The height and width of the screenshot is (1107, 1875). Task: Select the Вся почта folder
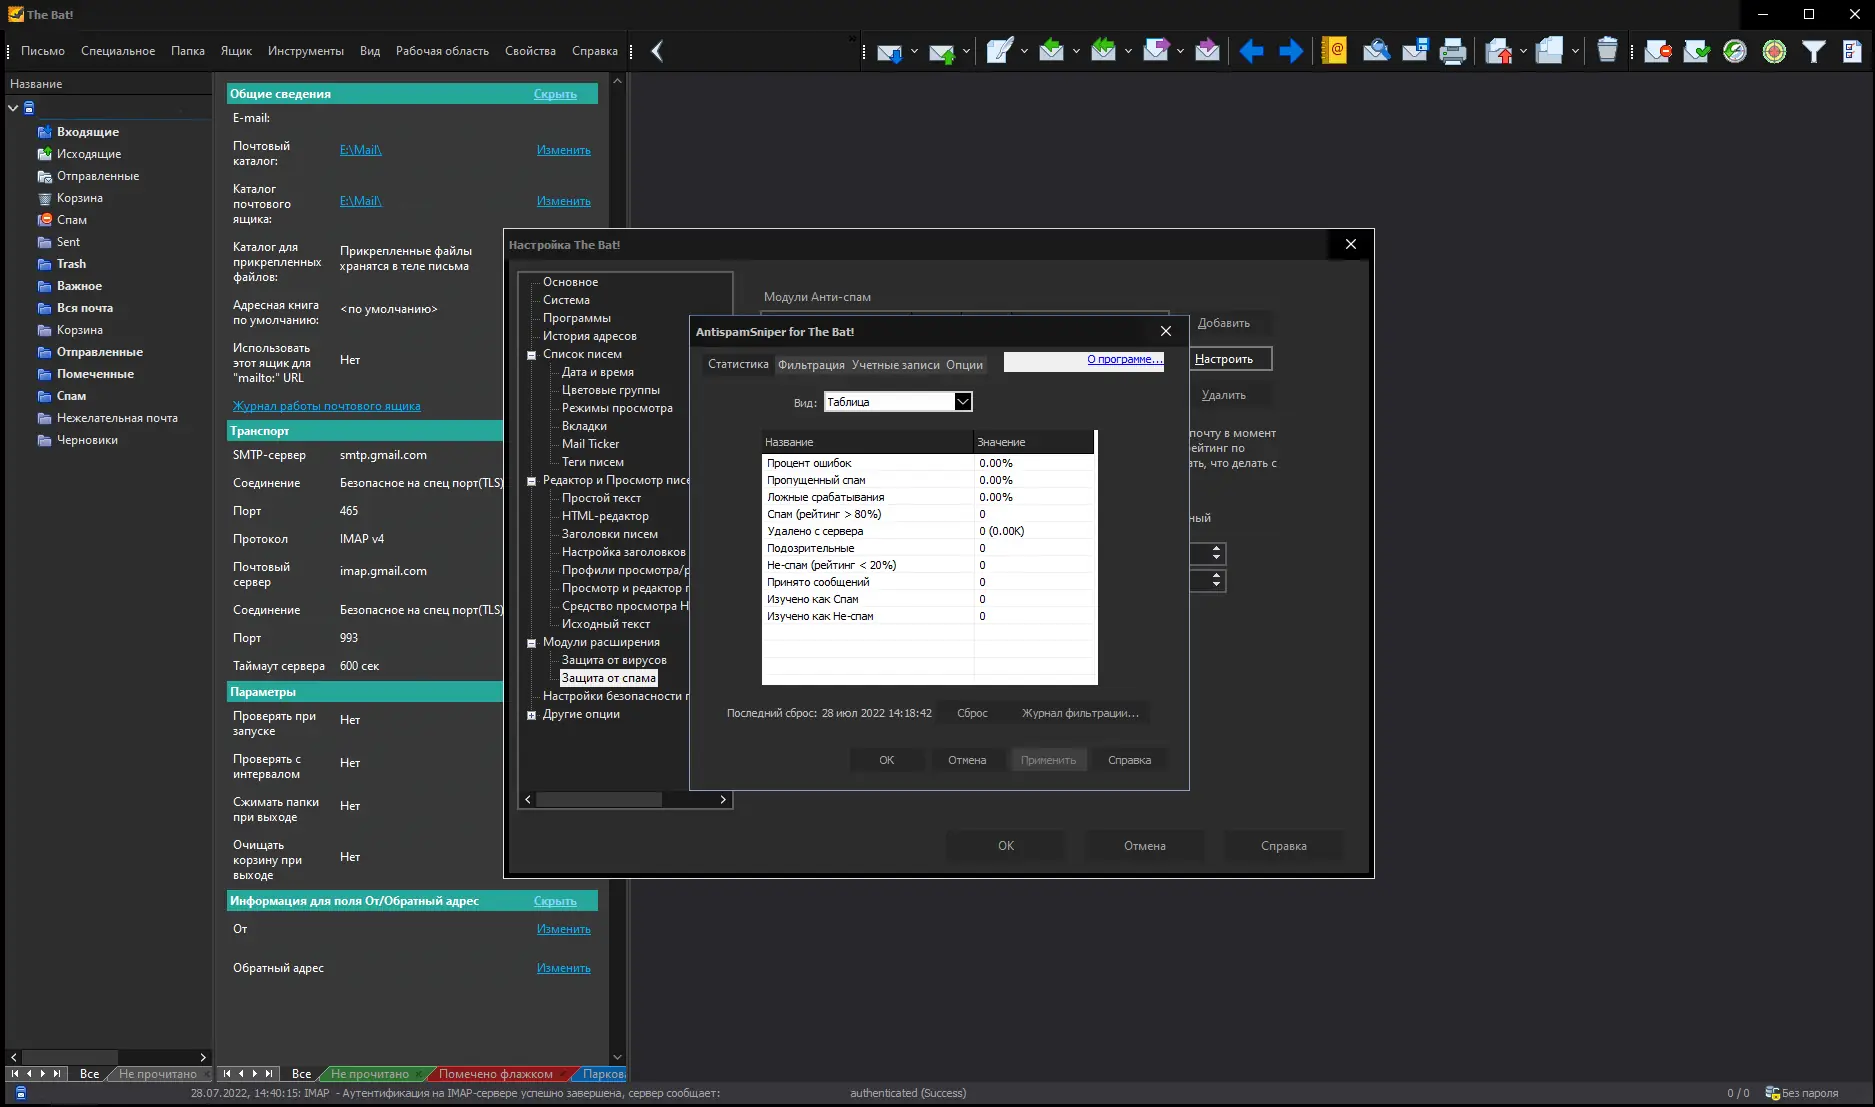pos(85,308)
